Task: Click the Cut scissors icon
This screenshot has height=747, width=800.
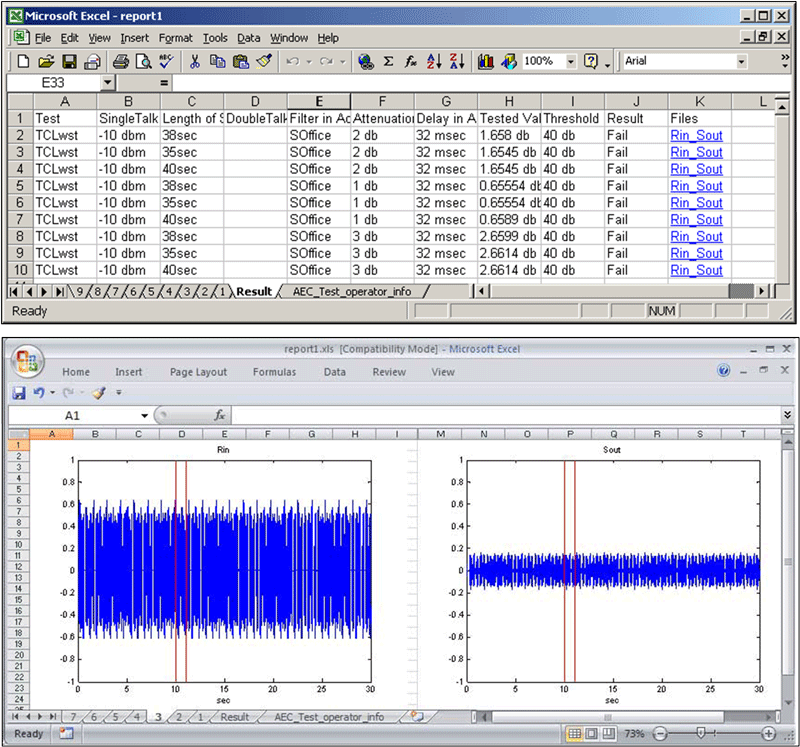Action: tap(194, 62)
